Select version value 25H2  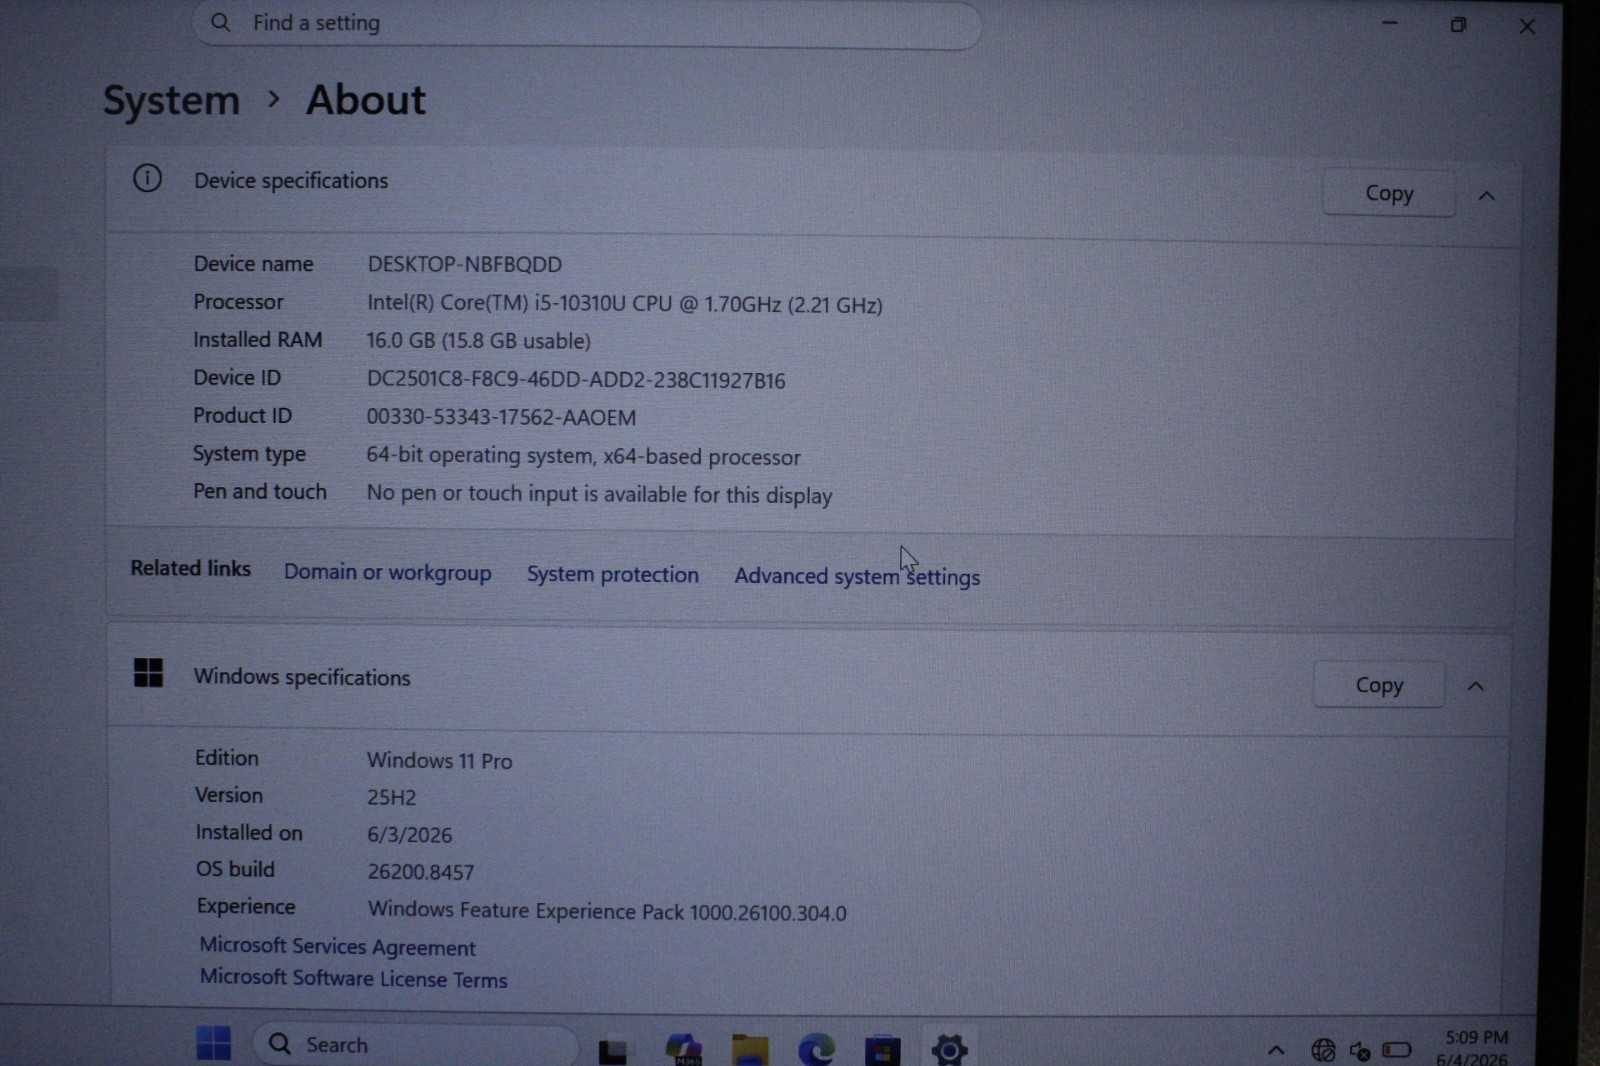391,797
